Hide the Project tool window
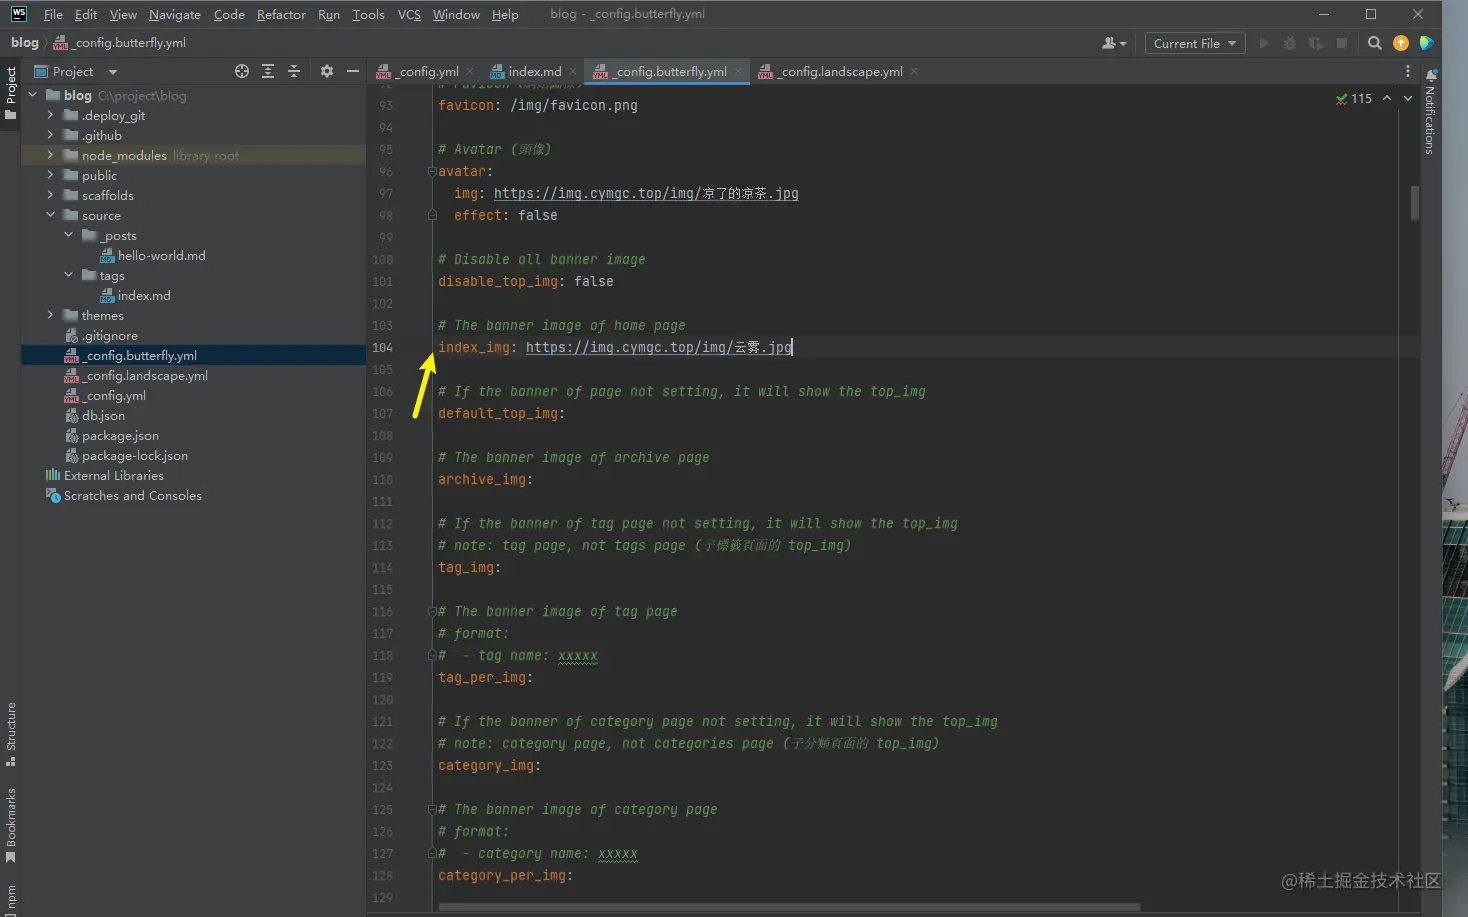Image resolution: width=1468 pixels, height=917 pixels. click(353, 71)
